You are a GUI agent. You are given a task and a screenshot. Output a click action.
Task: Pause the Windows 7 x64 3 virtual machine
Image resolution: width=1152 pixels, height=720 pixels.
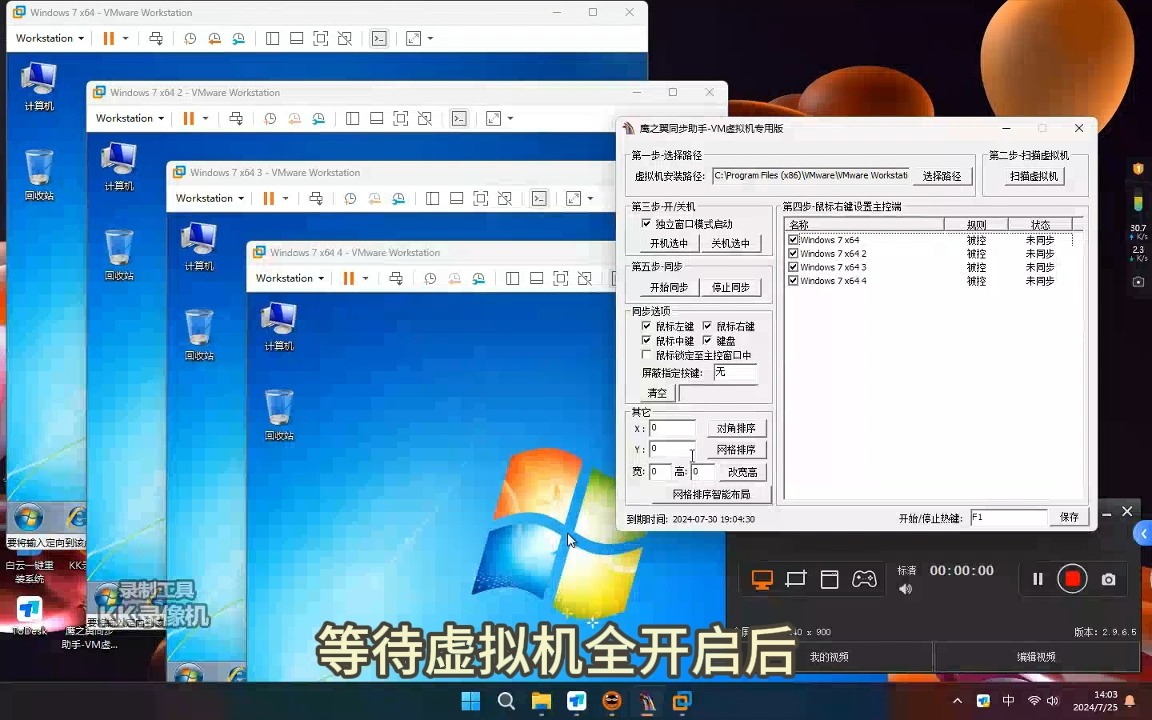(x=269, y=198)
